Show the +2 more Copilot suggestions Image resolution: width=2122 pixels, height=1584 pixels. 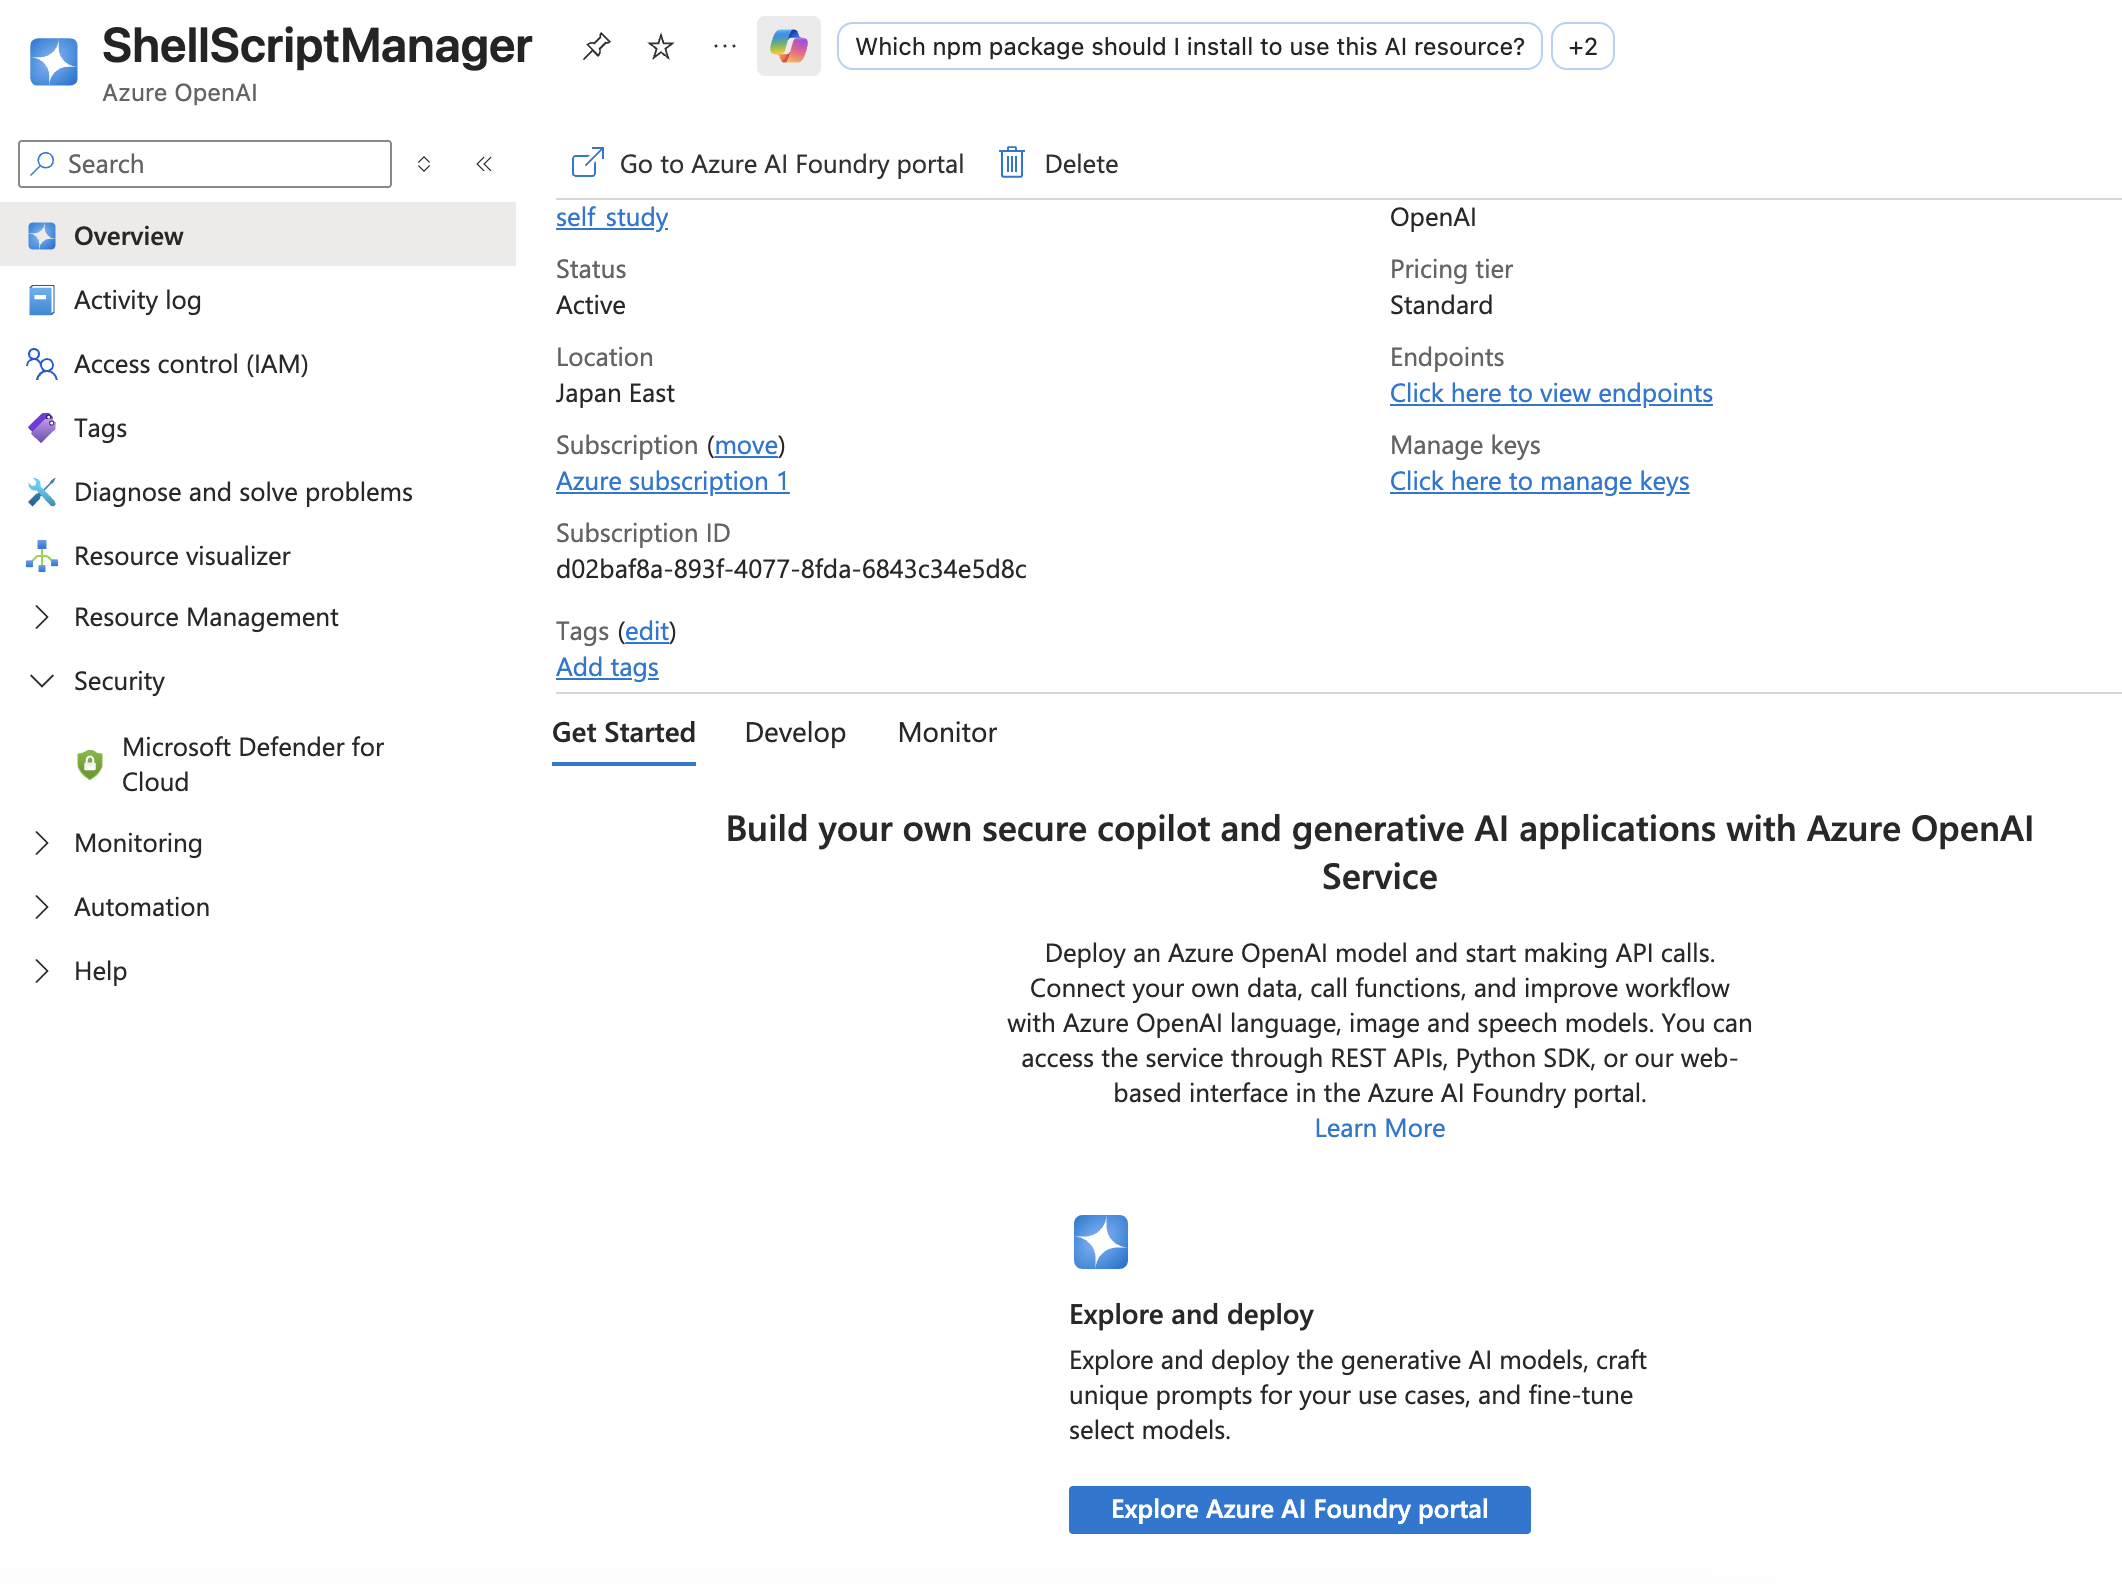point(1582,47)
